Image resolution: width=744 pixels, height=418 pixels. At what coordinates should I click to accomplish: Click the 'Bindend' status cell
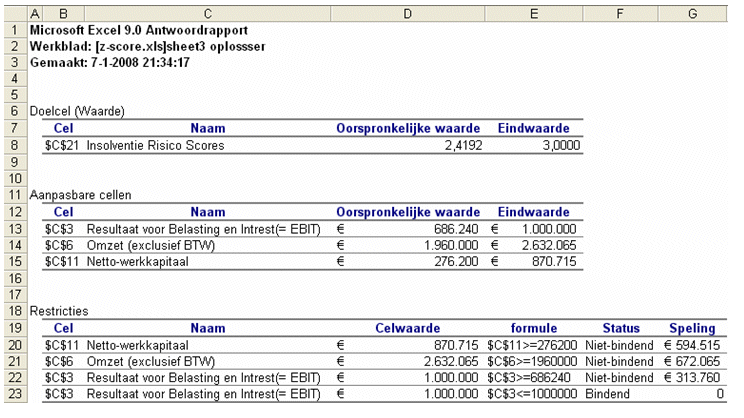point(607,394)
